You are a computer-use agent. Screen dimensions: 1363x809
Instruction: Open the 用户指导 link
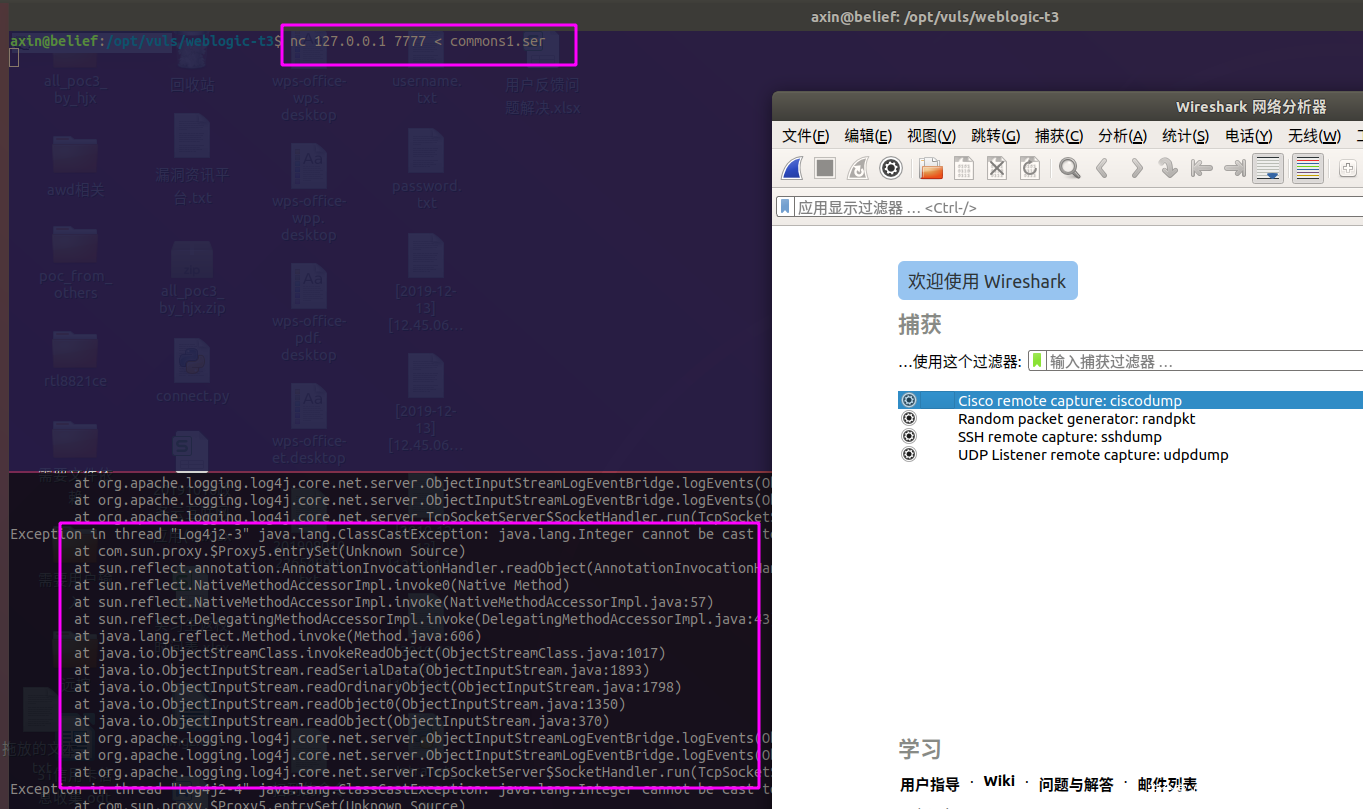[929, 785]
